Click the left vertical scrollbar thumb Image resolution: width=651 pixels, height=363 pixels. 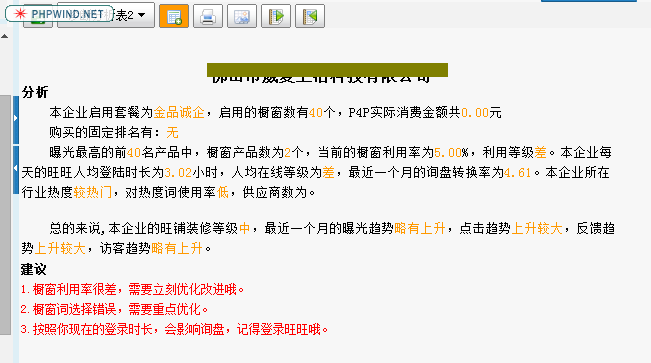[x=5, y=215]
